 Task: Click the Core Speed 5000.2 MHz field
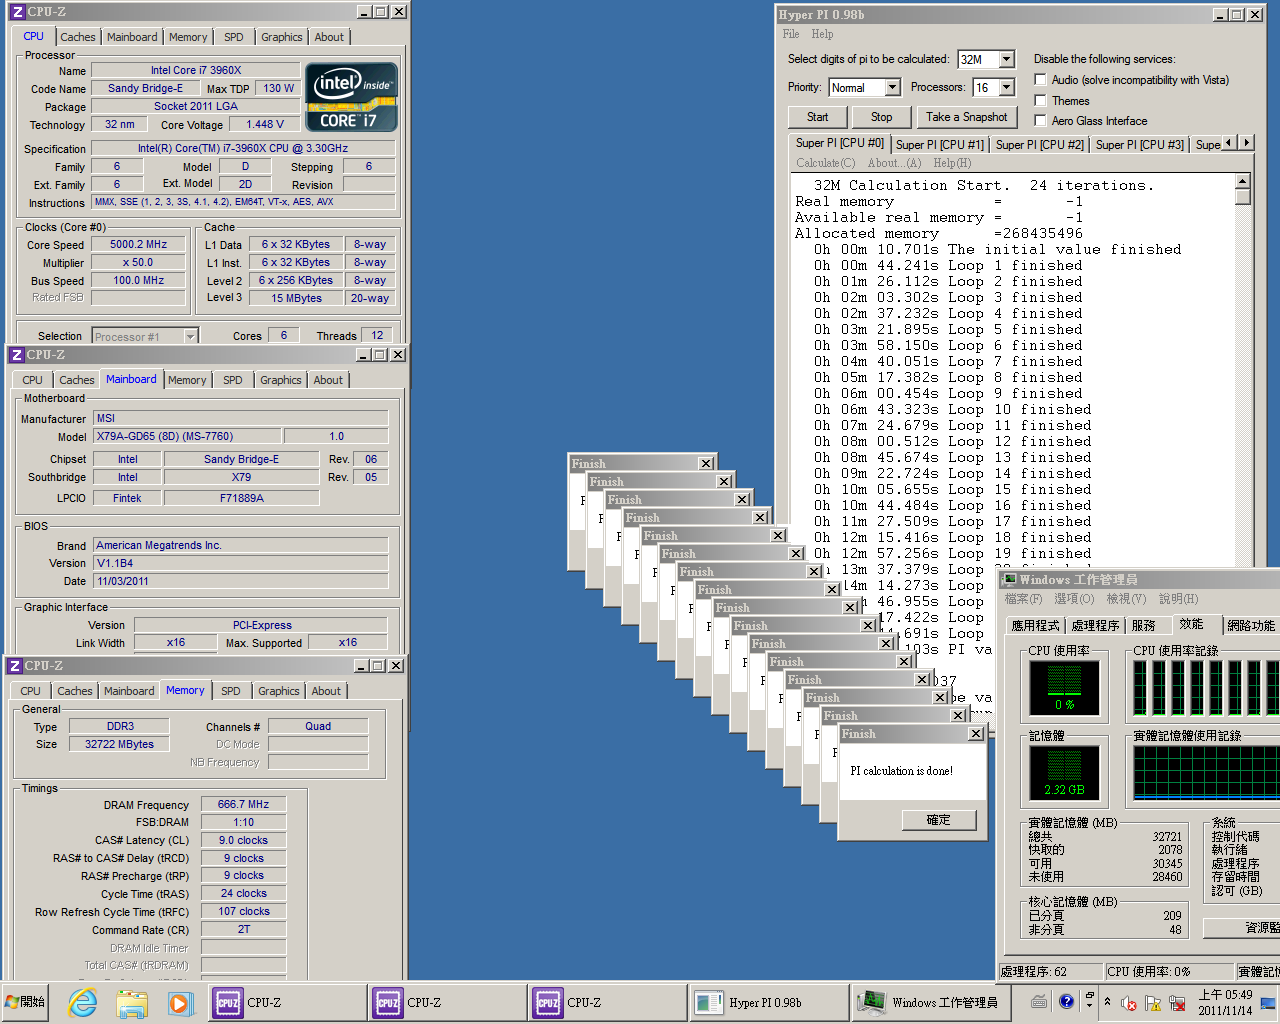click(139, 245)
